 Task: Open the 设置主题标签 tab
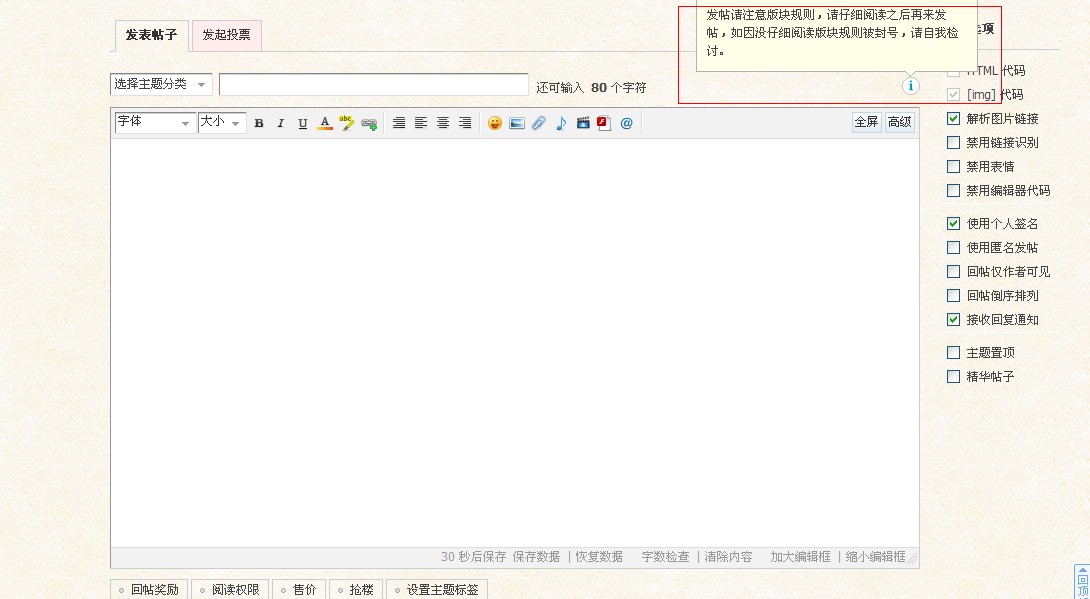[437, 589]
